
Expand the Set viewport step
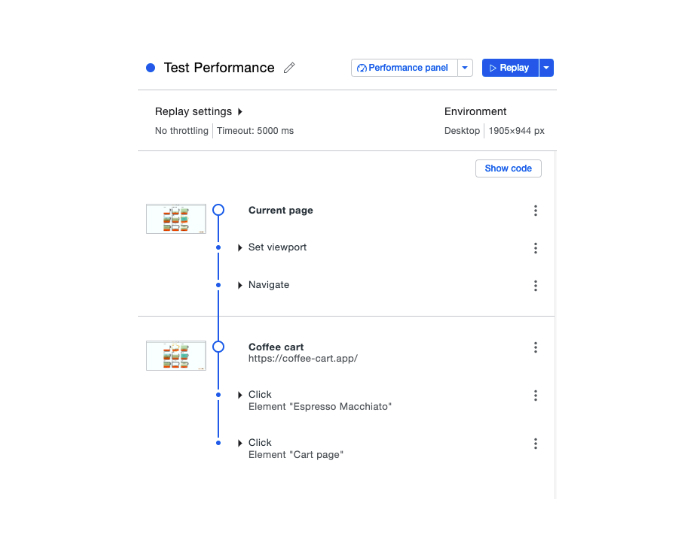pos(240,248)
